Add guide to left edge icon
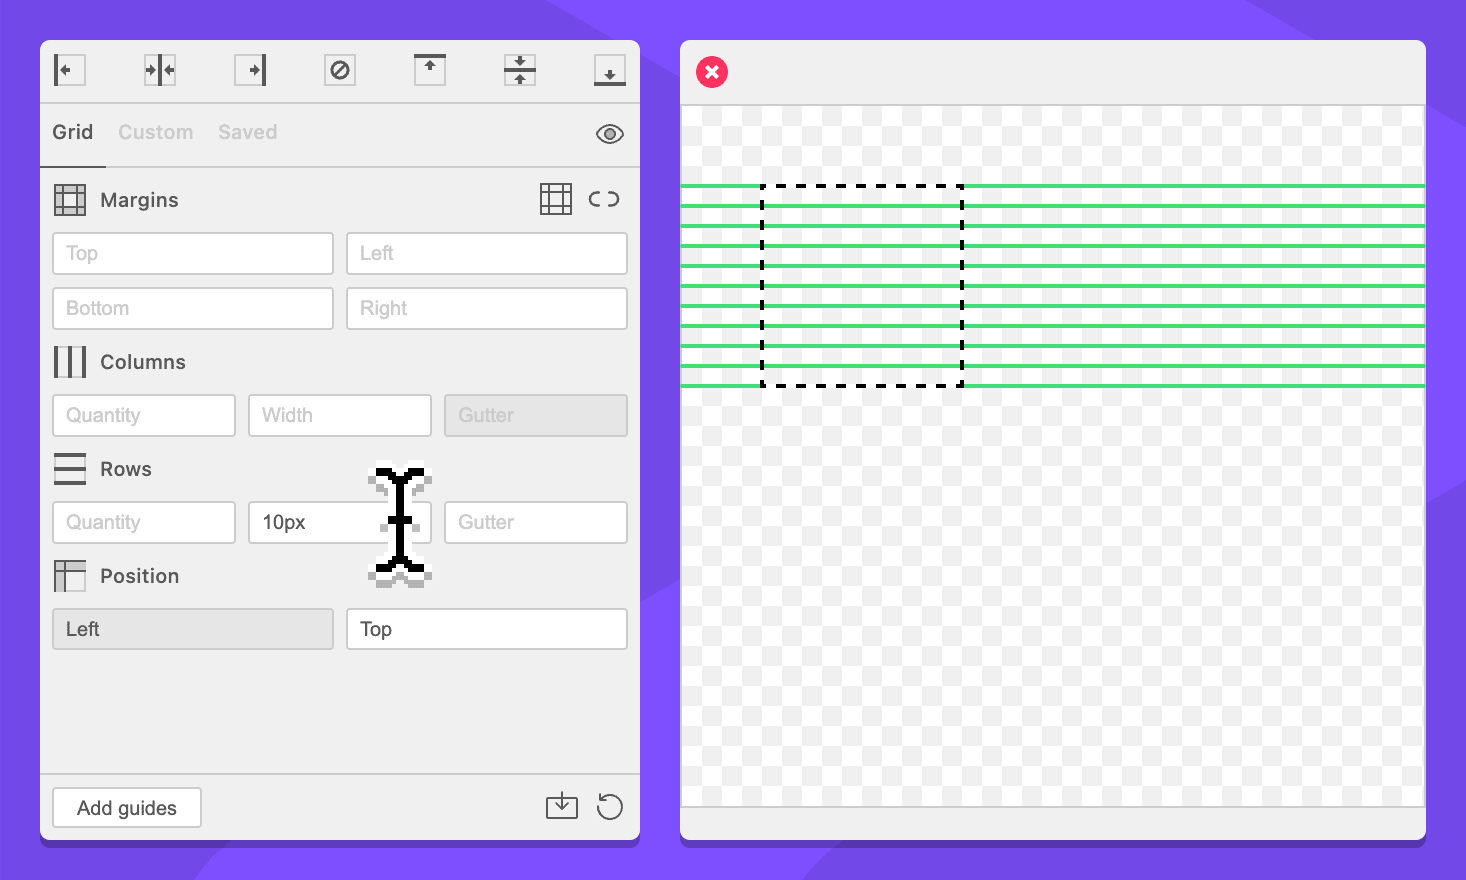The width and height of the screenshot is (1466, 880). click(x=69, y=70)
